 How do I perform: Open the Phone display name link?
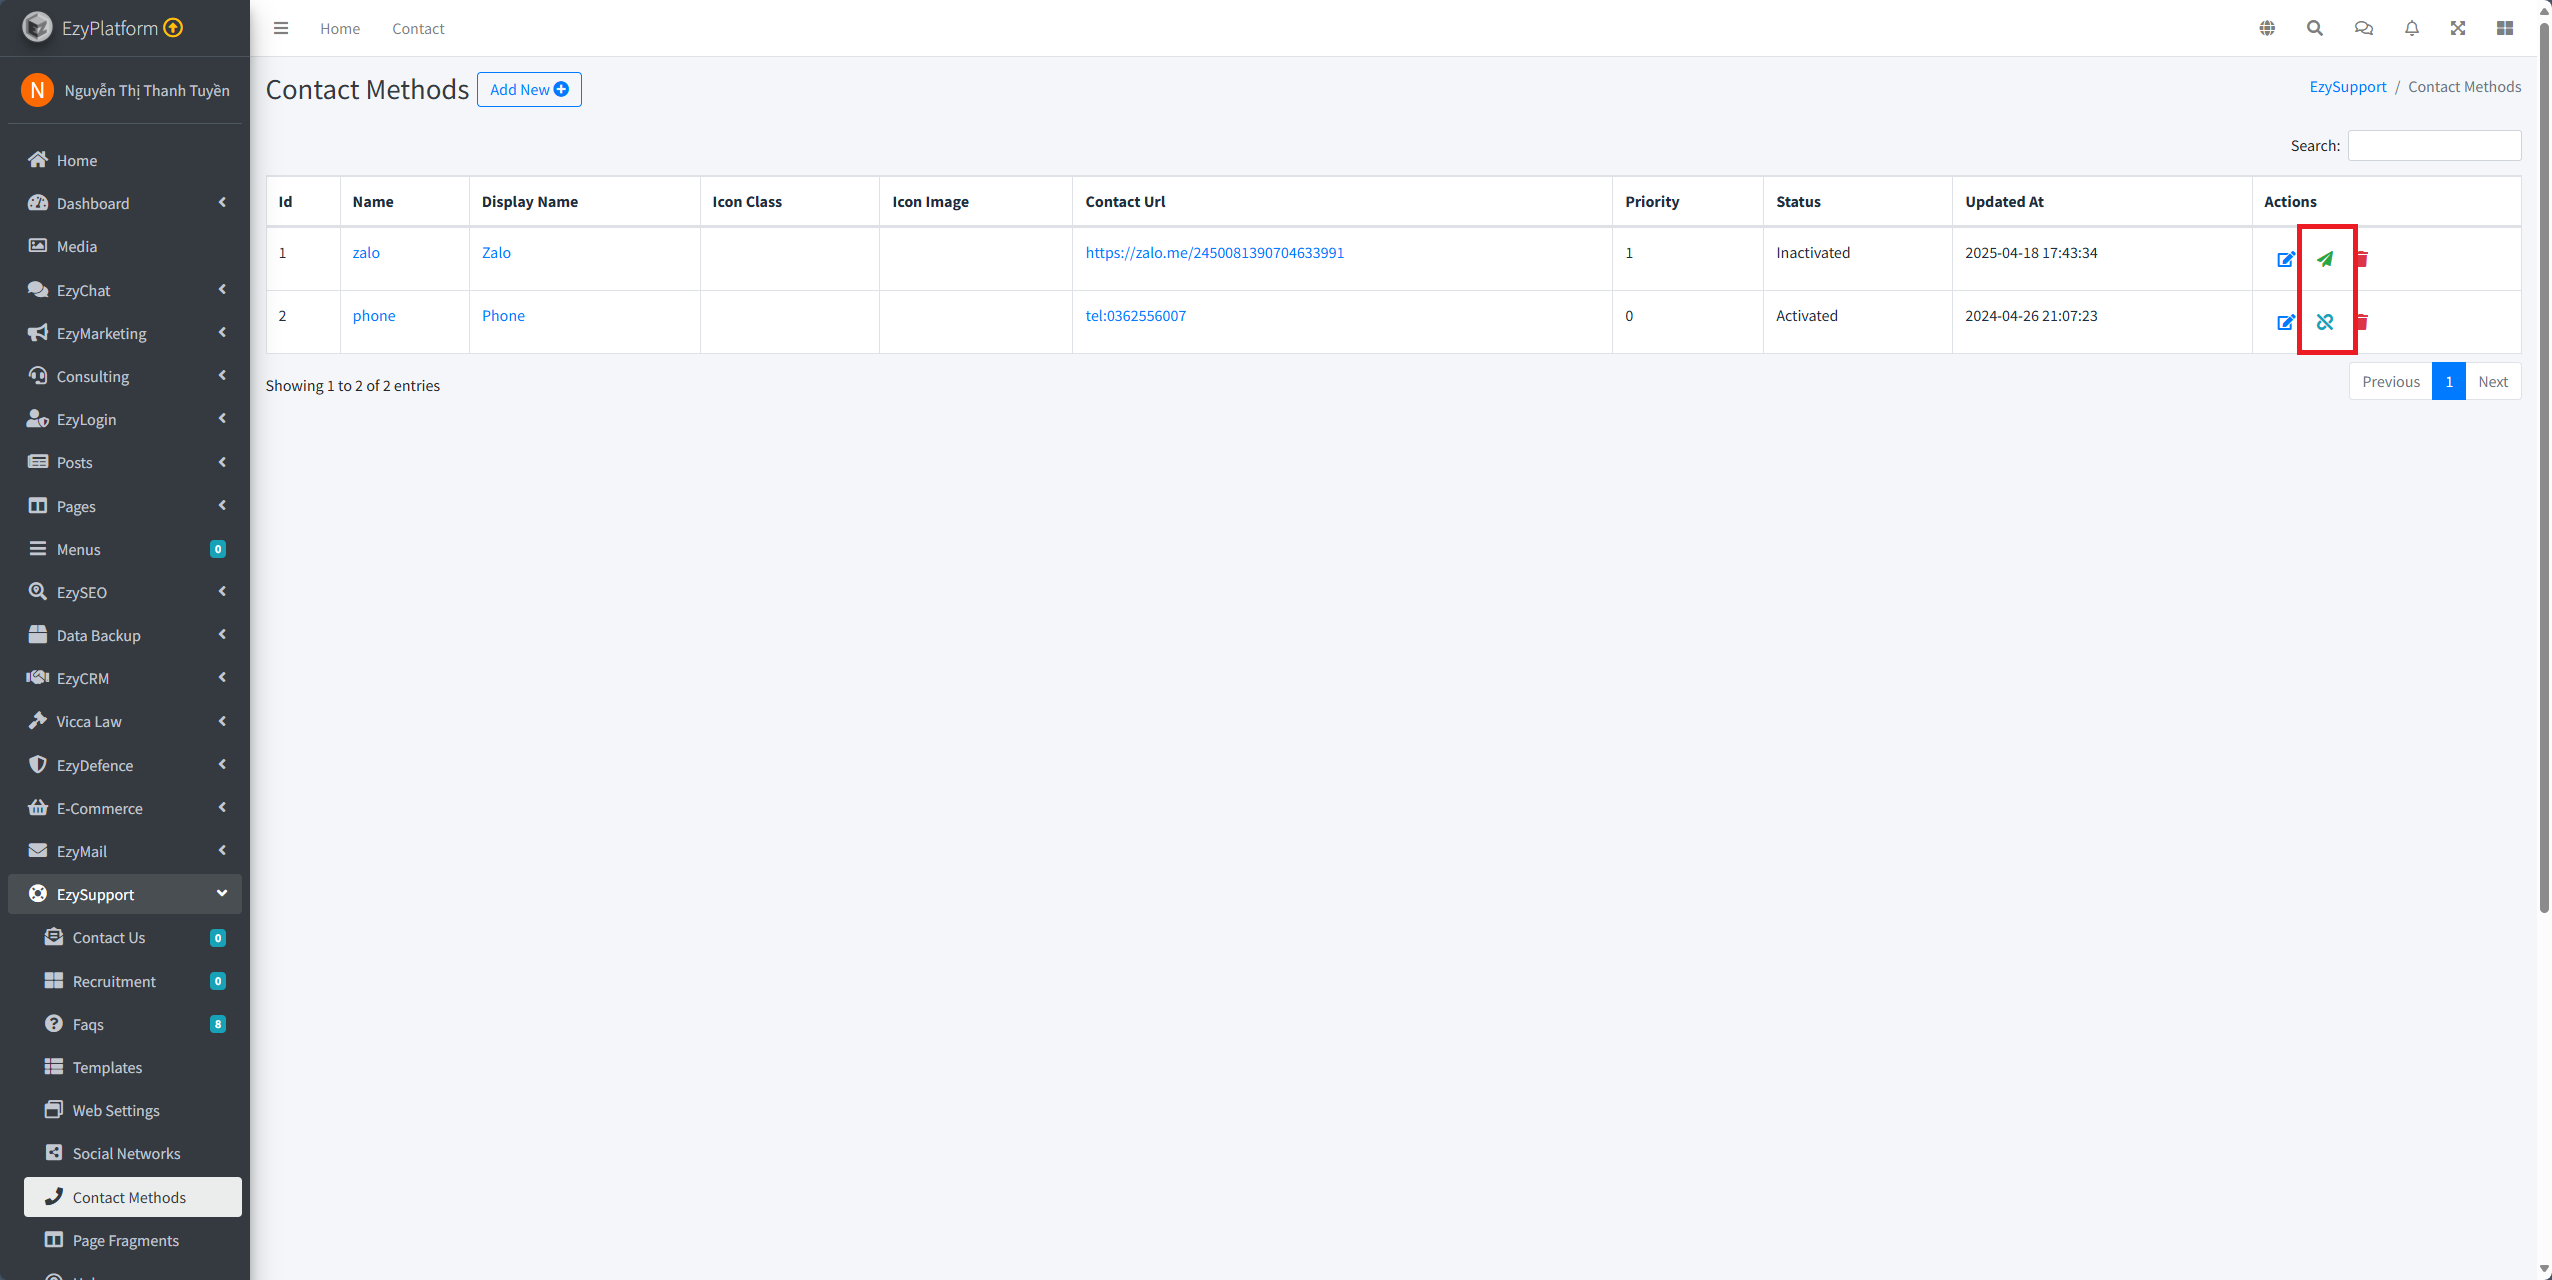(x=503, y=316)
